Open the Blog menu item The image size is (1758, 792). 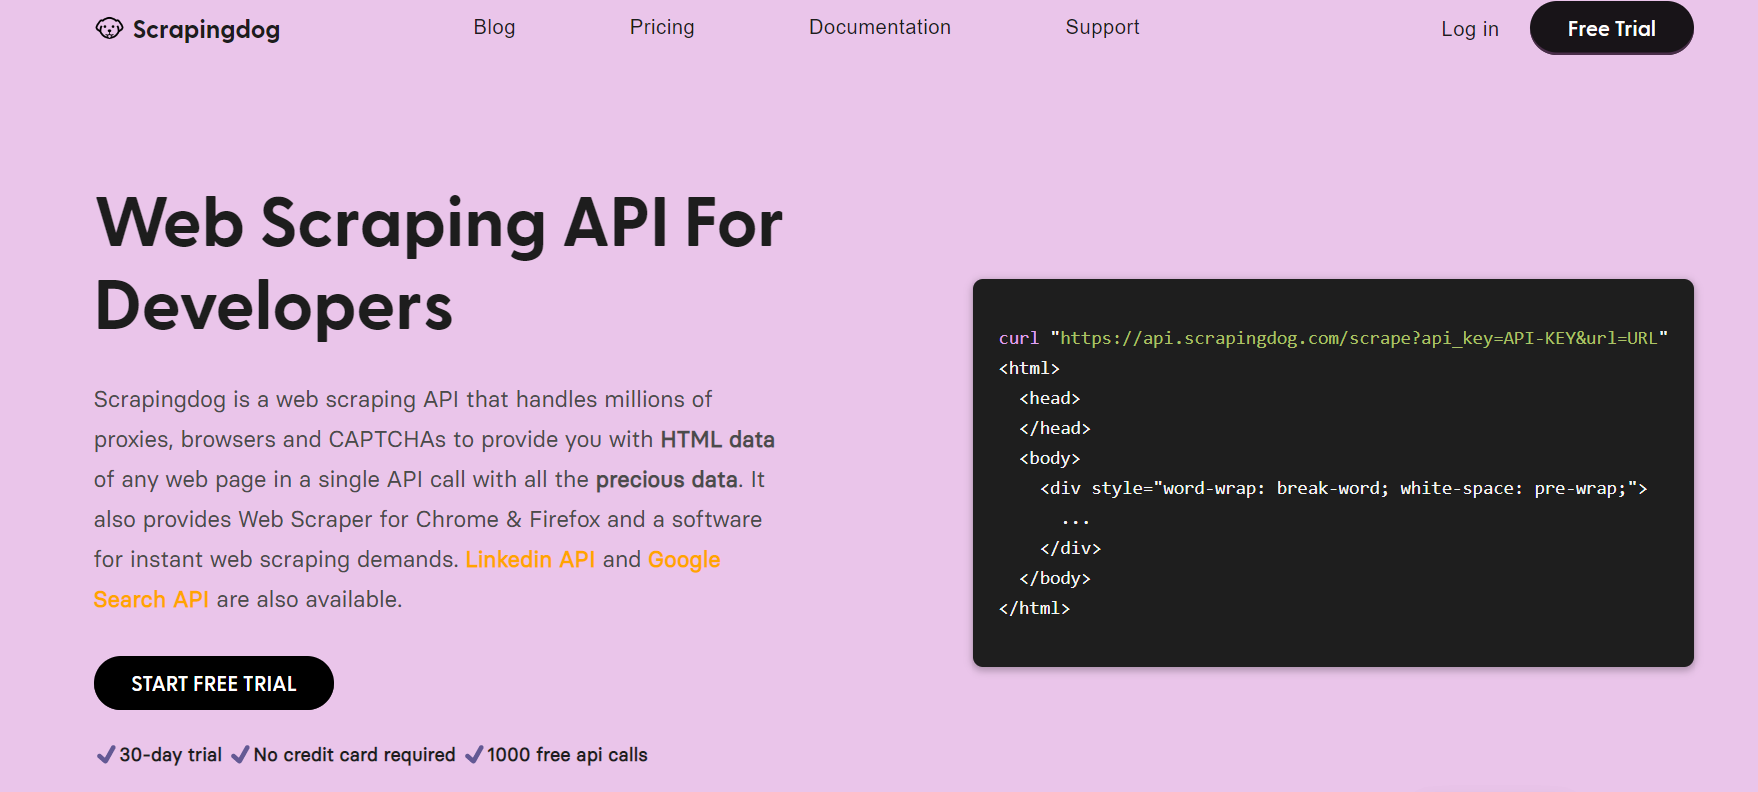(x=494, y=27)
